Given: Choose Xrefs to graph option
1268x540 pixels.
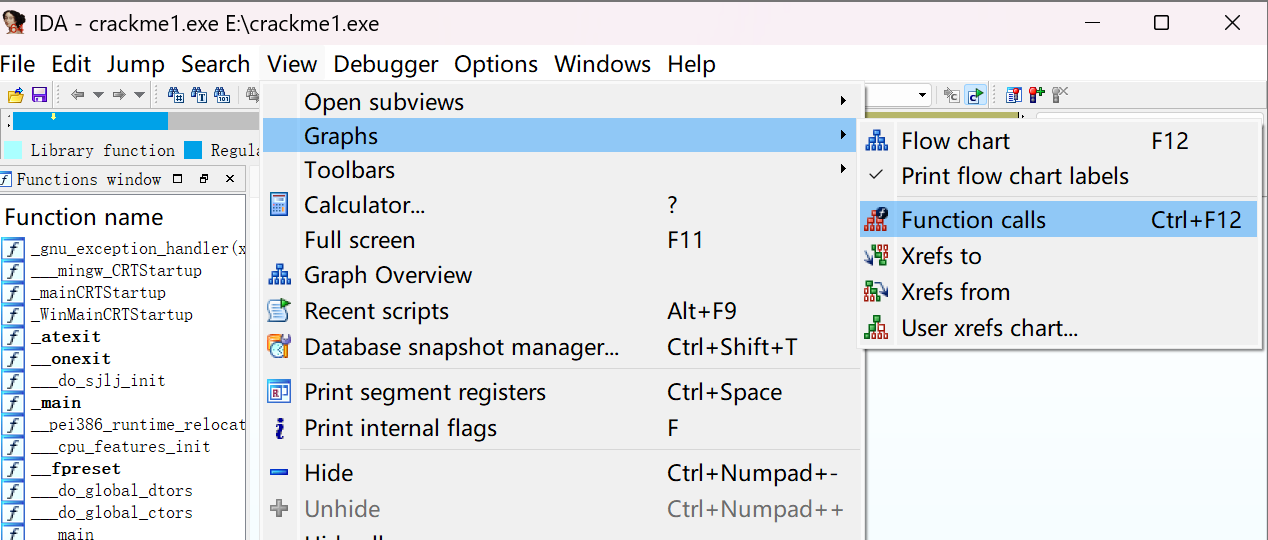Looking at the screenshot, I should [1059, 256].
